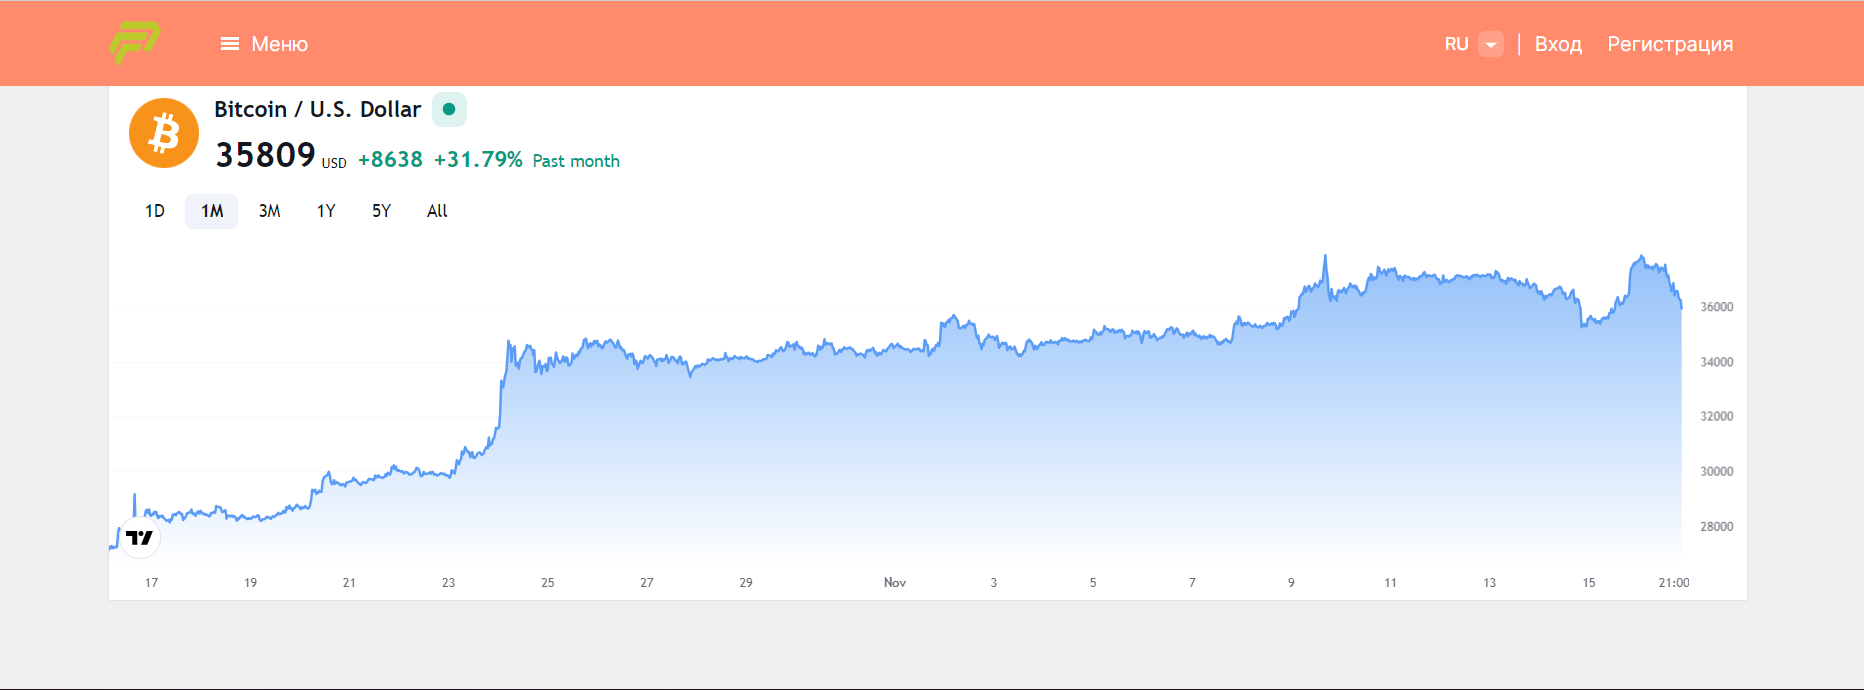Click the 21:00 time axis label

pos(1674,582)
